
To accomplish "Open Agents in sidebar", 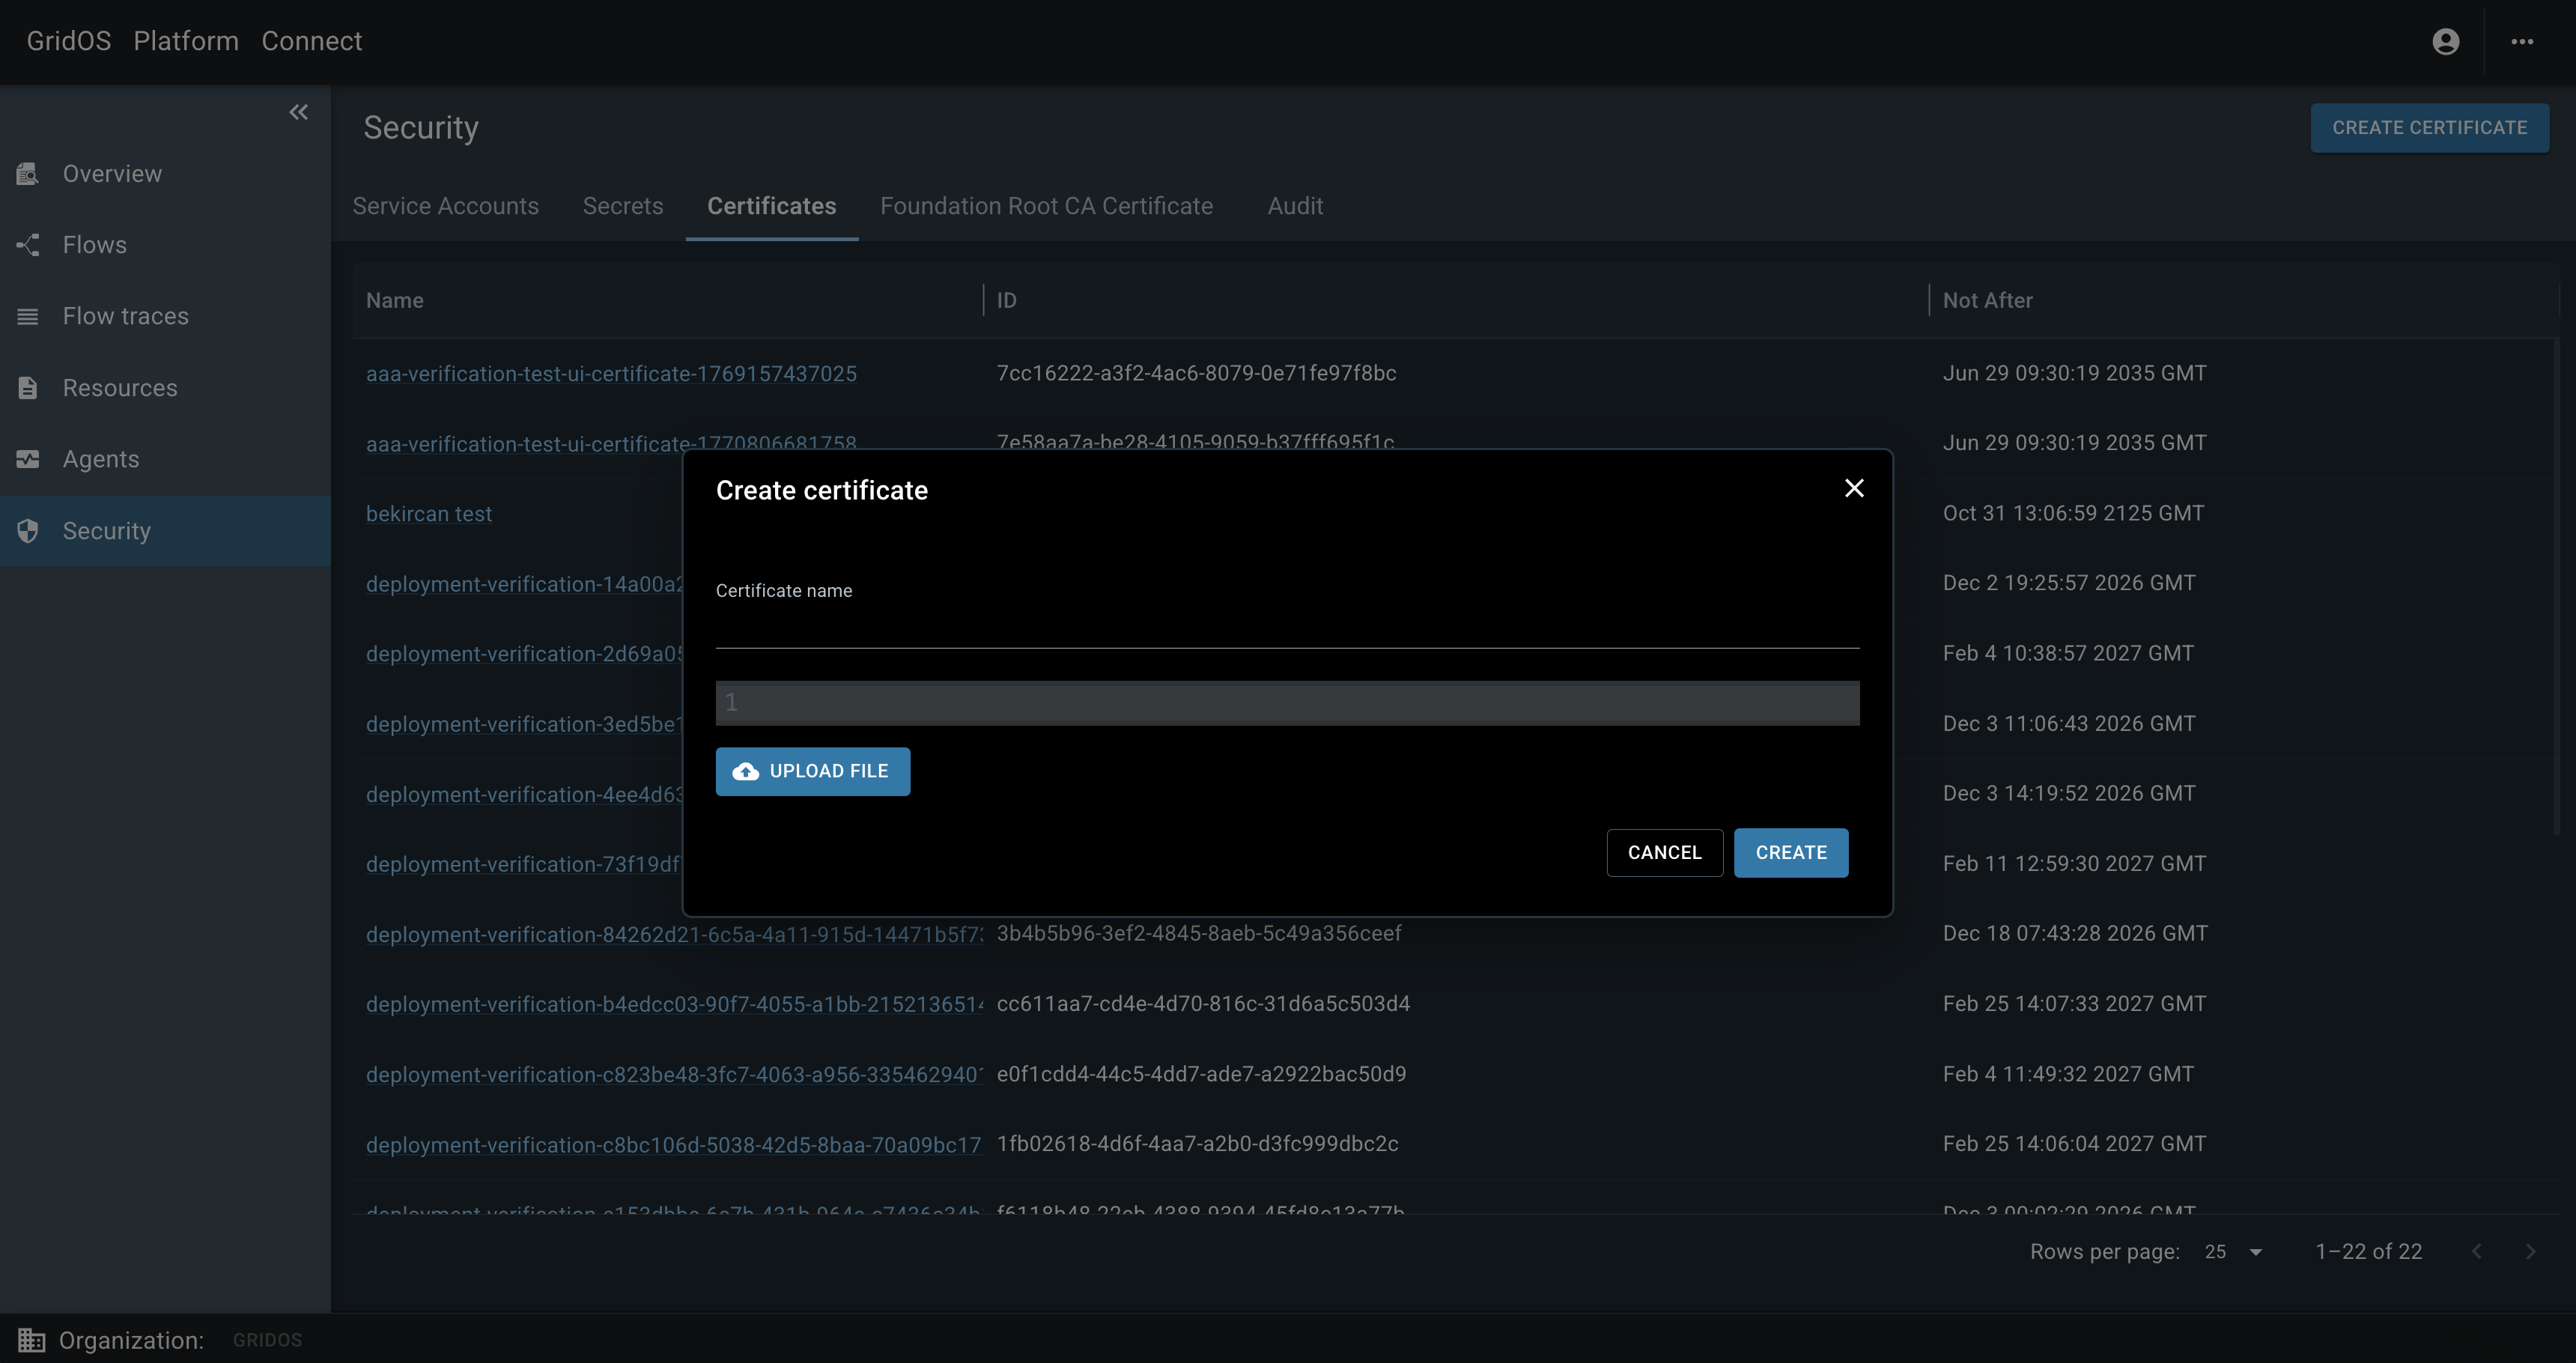I will [x=165, y=459].
